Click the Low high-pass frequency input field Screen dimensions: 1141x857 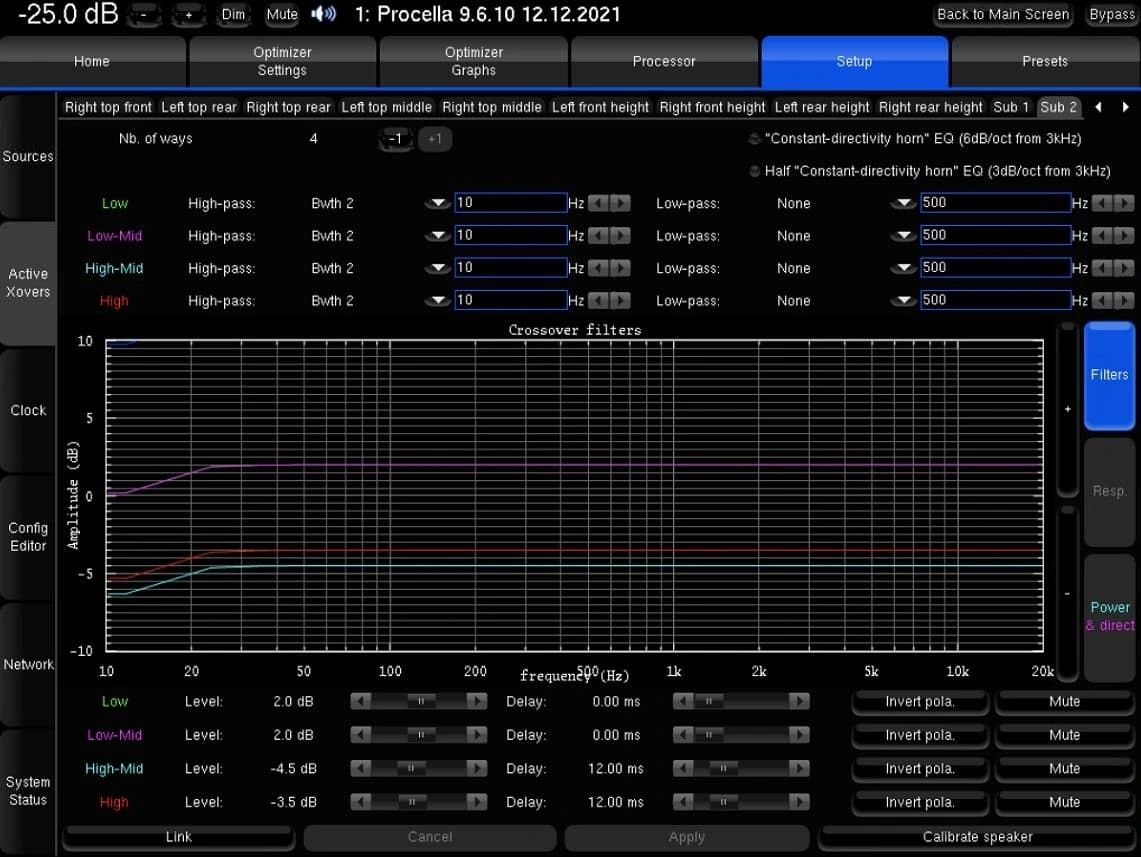click(x=510, y=202)
